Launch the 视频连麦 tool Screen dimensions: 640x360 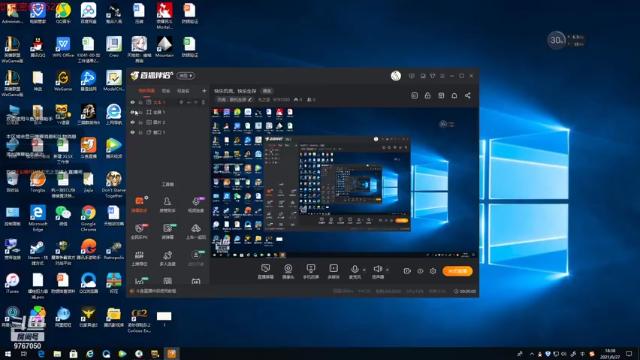(x=196, y=204)
